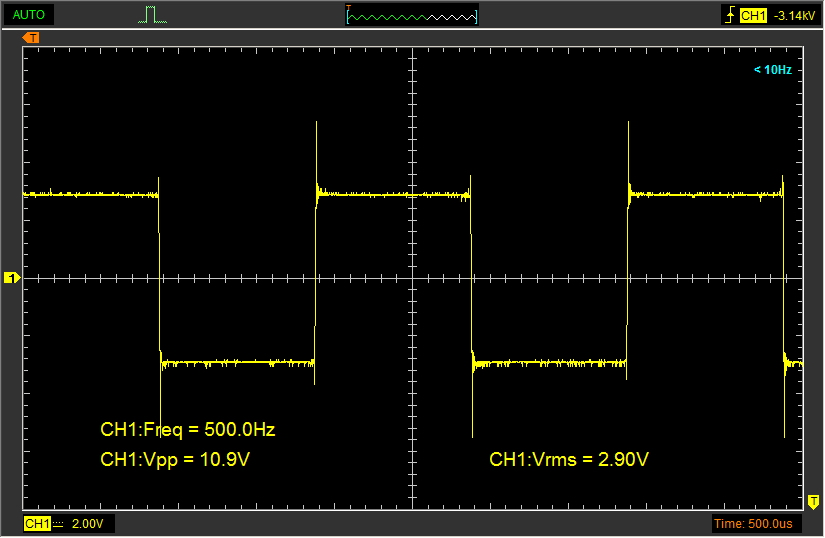
Task: Click the waveform memory overview bar
Action: tap(412, 15)
